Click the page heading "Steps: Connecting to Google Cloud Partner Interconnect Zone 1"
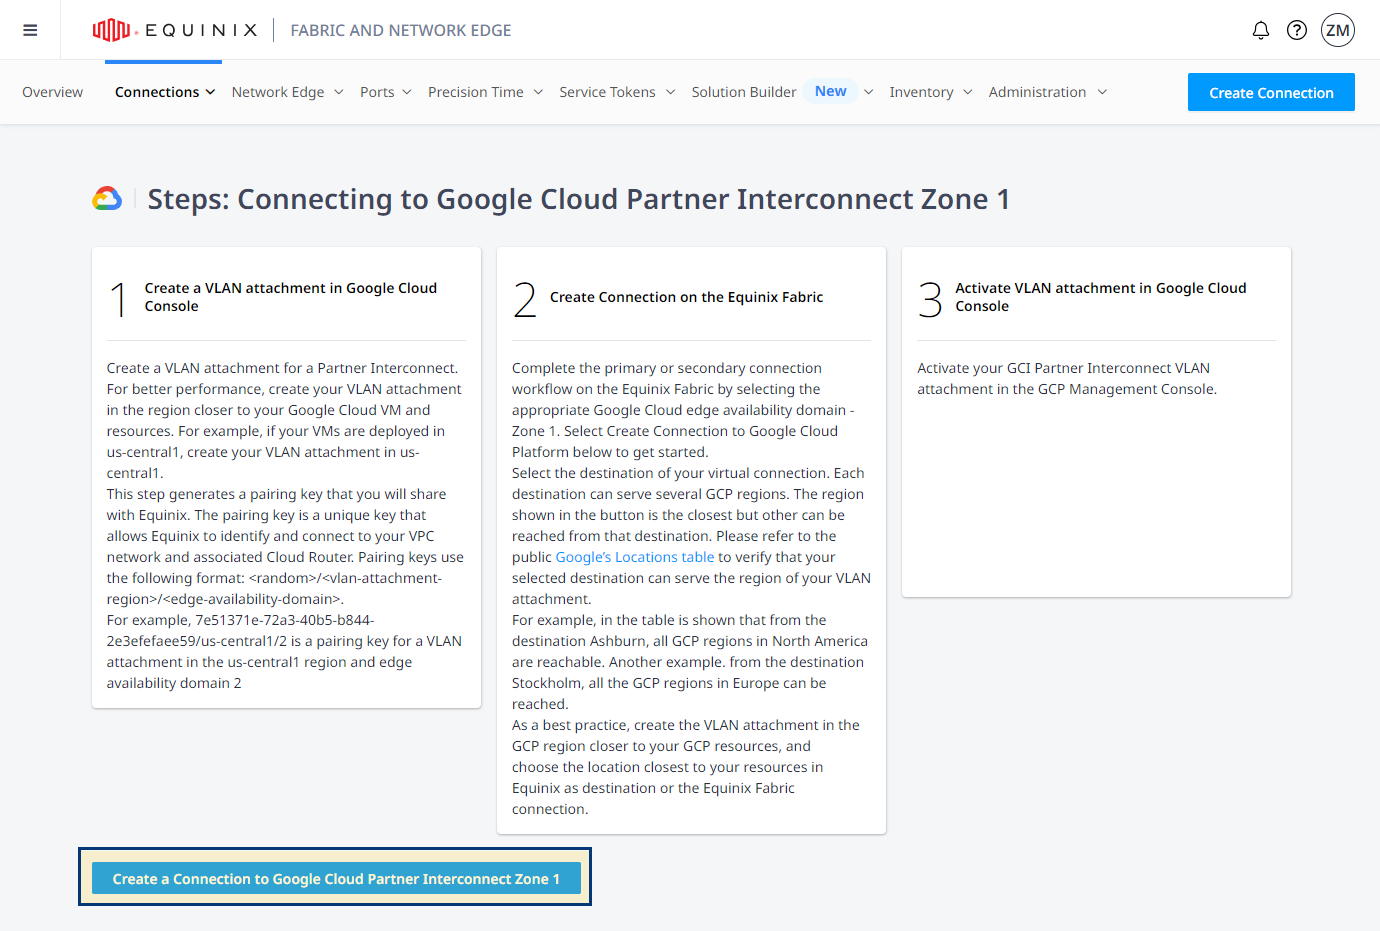 pos(578,199)
